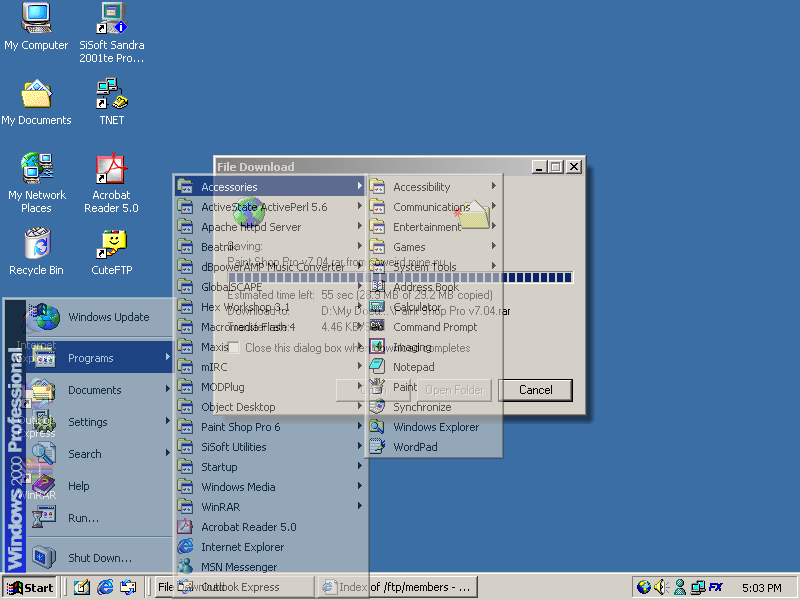Screen dimensions: 800x600
Task: Expand the Accessibility submenu
Action: [432, 187]
